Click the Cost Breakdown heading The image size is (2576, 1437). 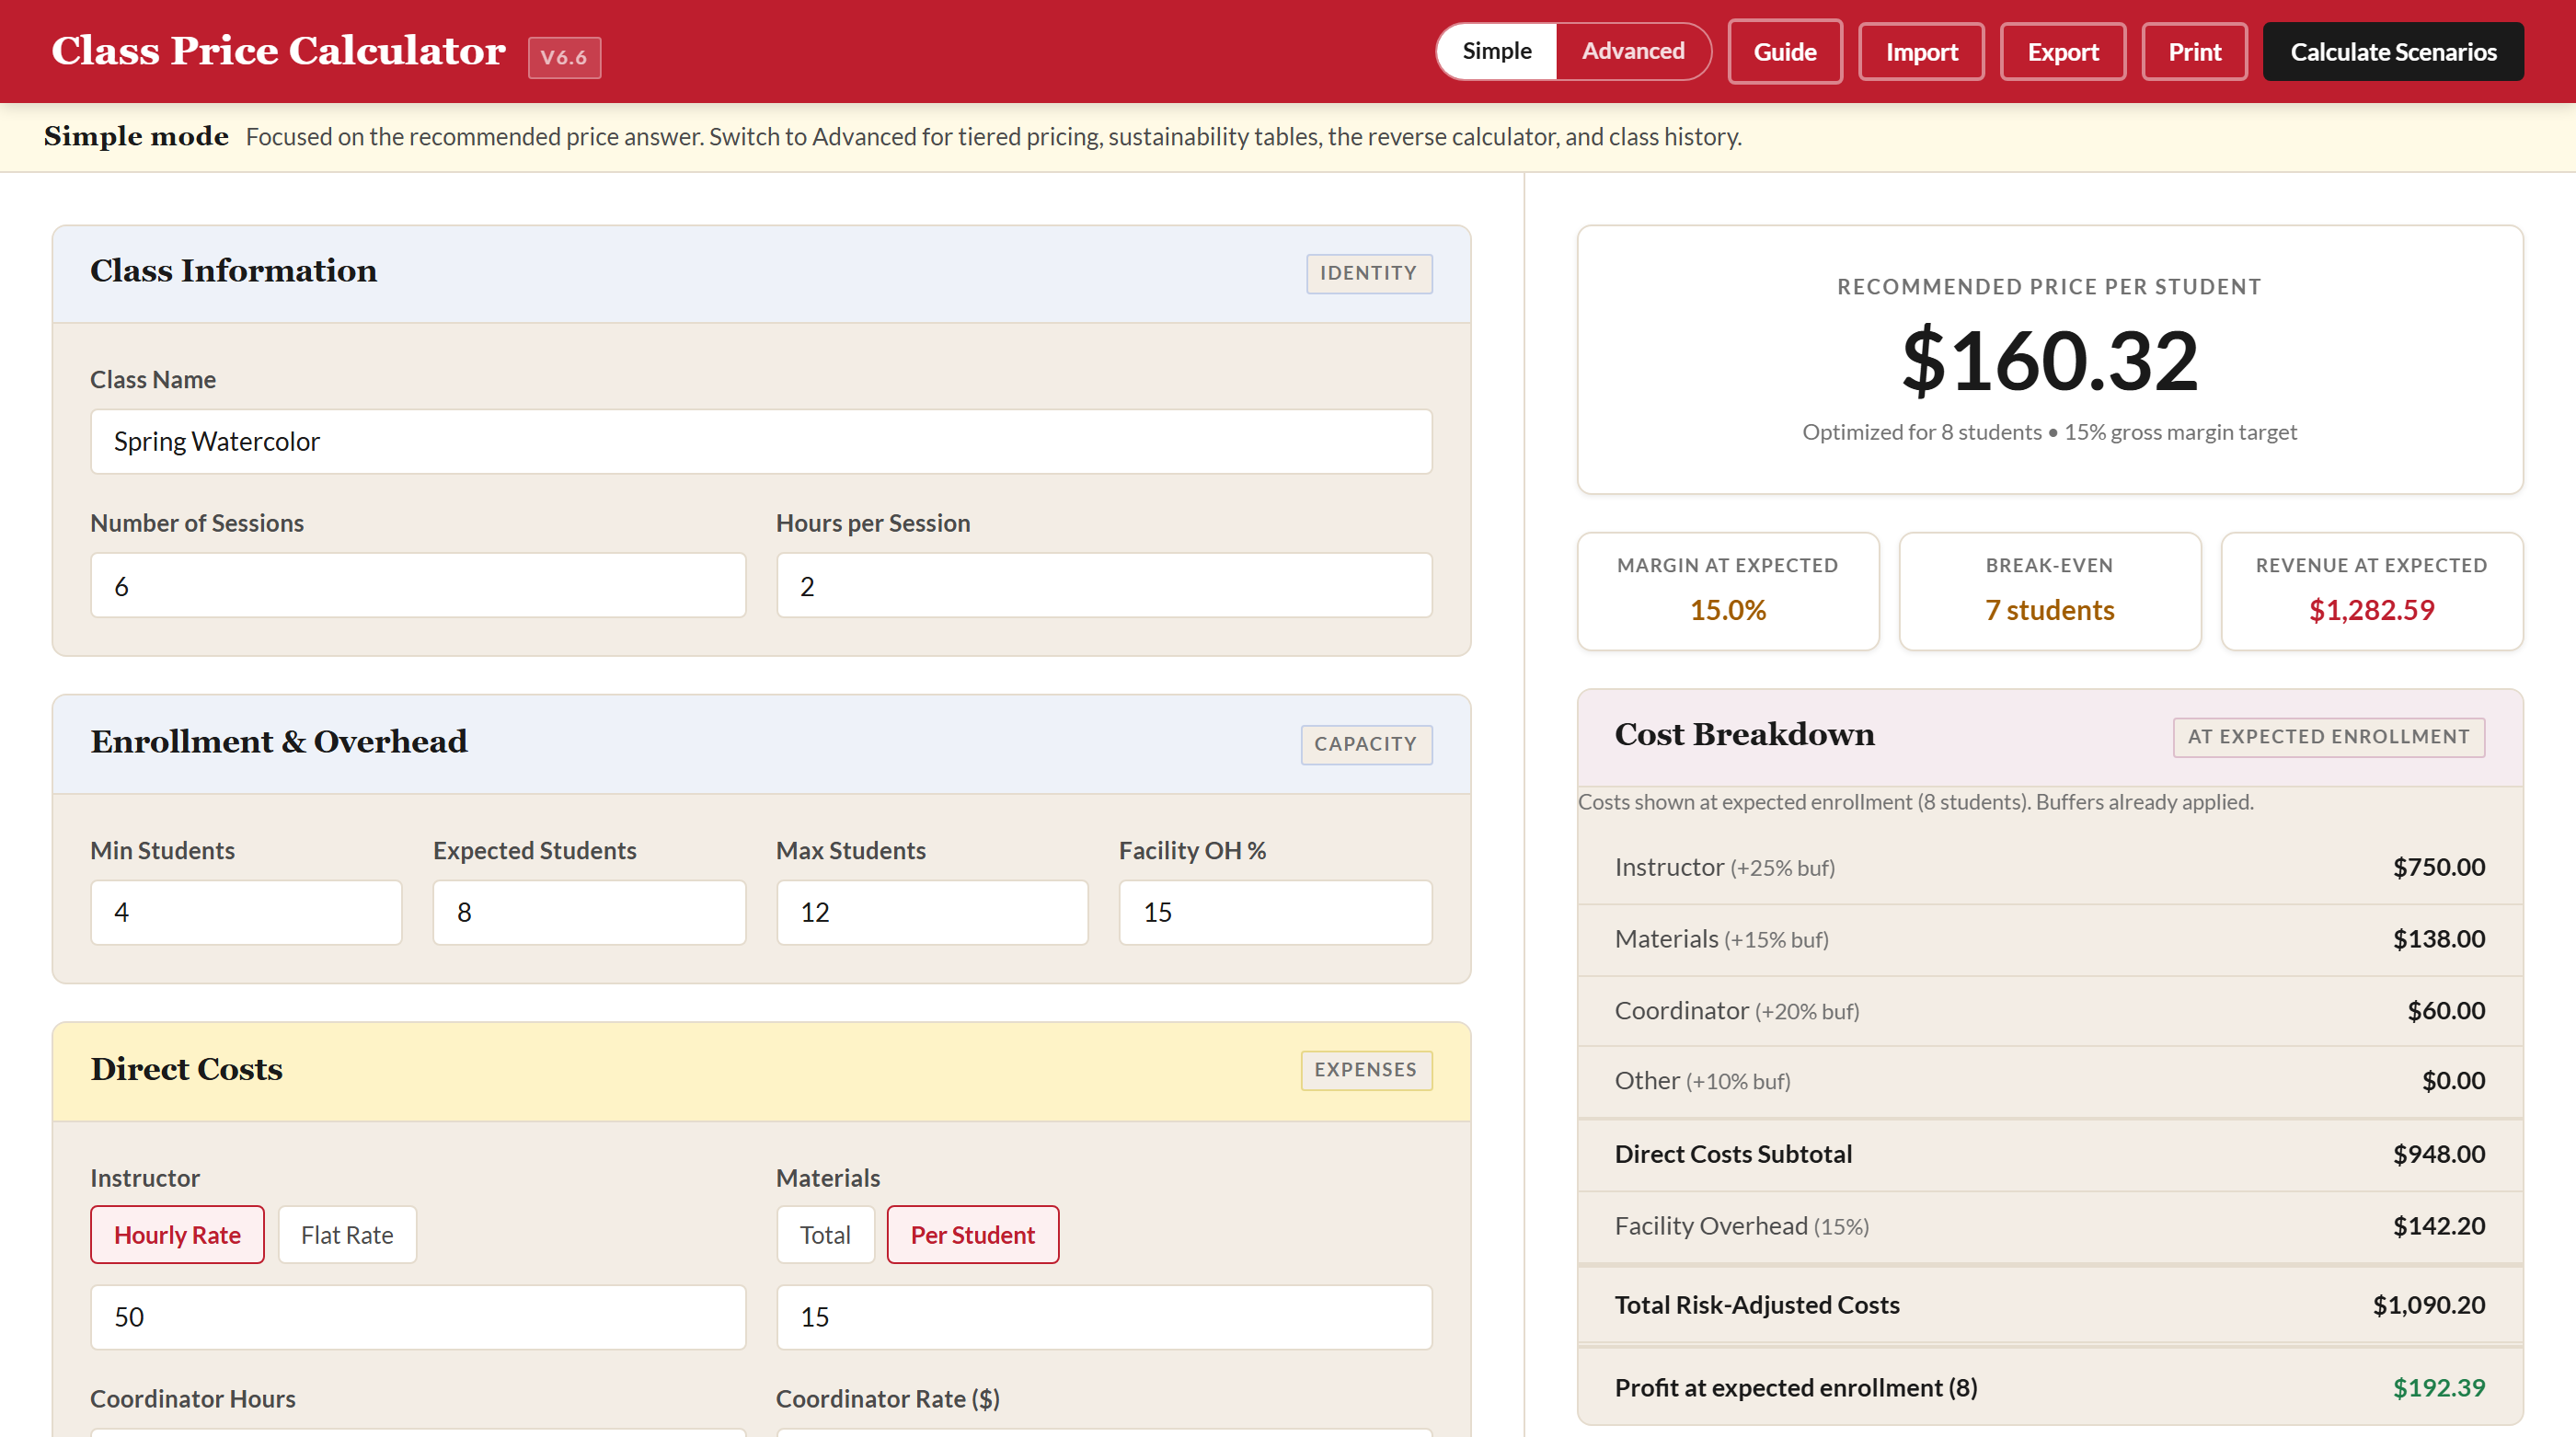pos(1744,735)
